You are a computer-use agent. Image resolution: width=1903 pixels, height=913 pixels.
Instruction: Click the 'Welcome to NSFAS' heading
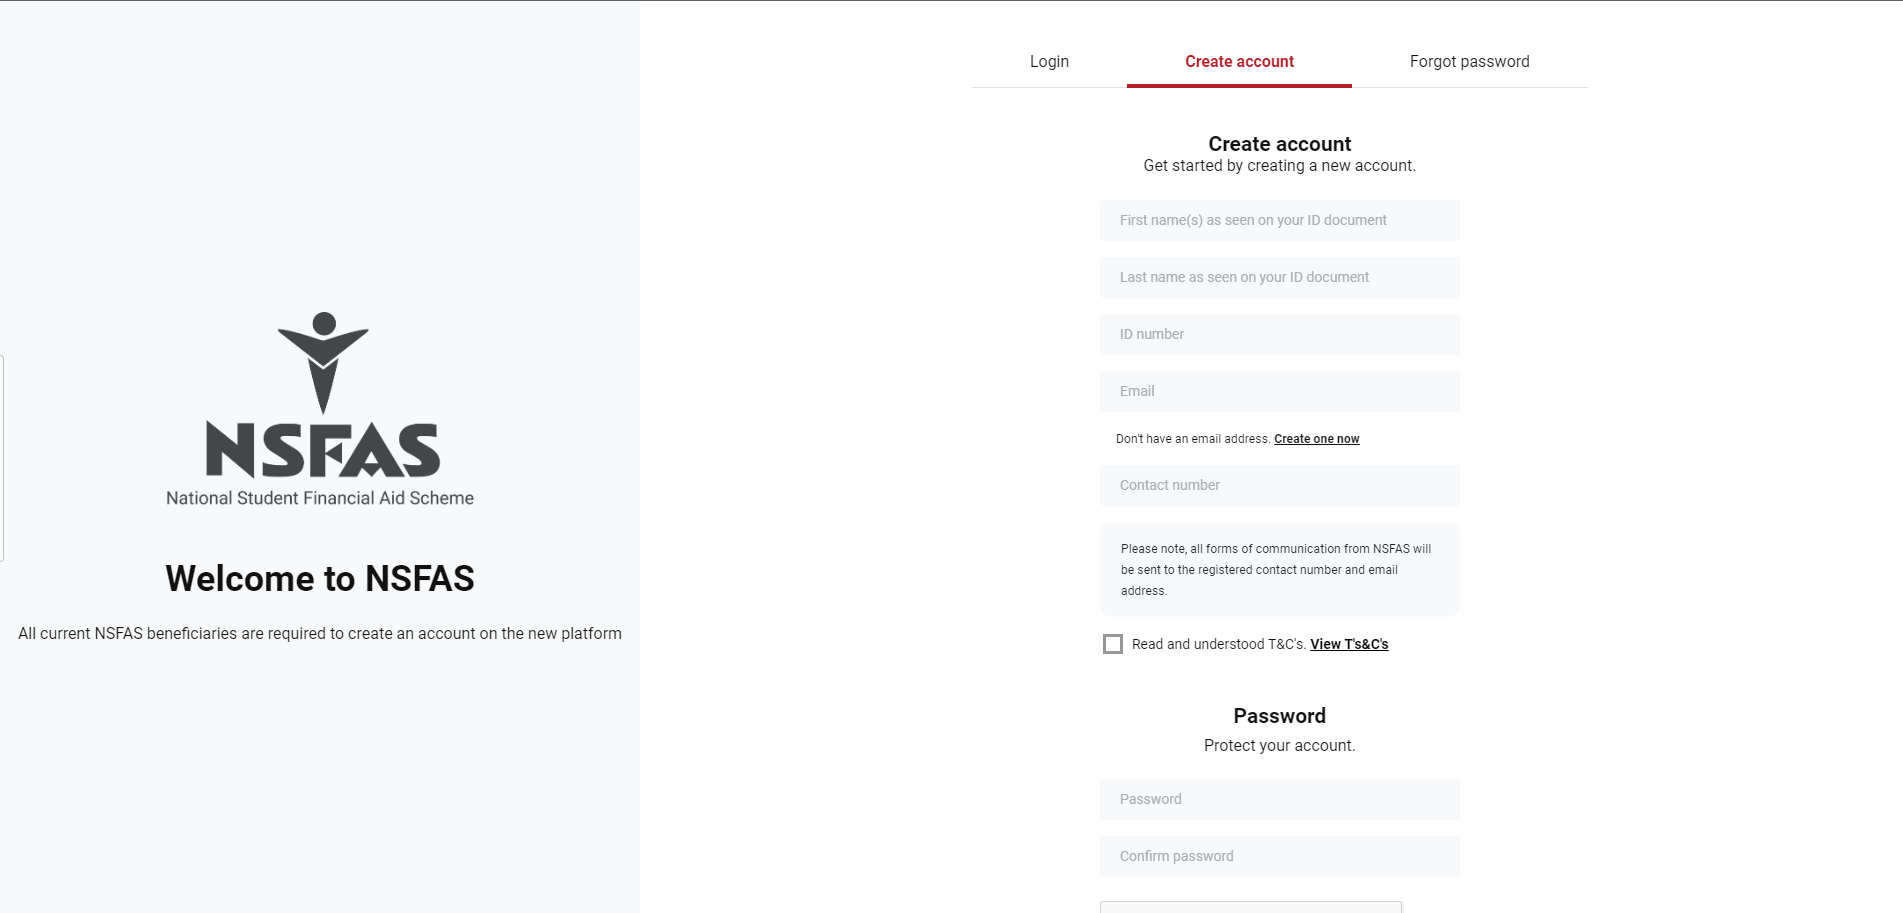320,578
